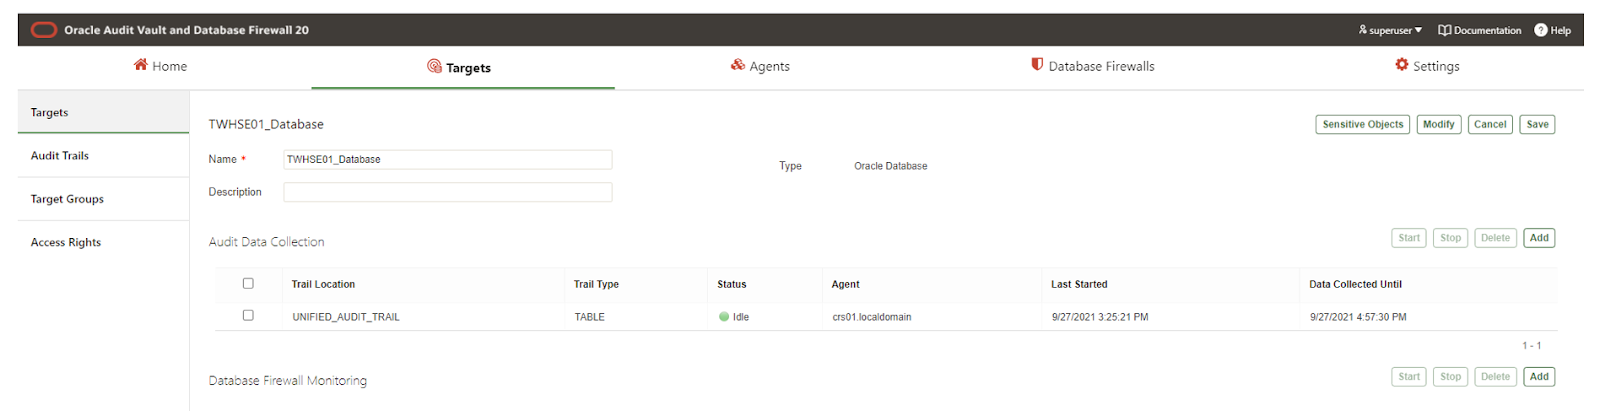
Task: Click the 9/27/2021 4:57:30 PM cell
Action: pos(1358,317)
